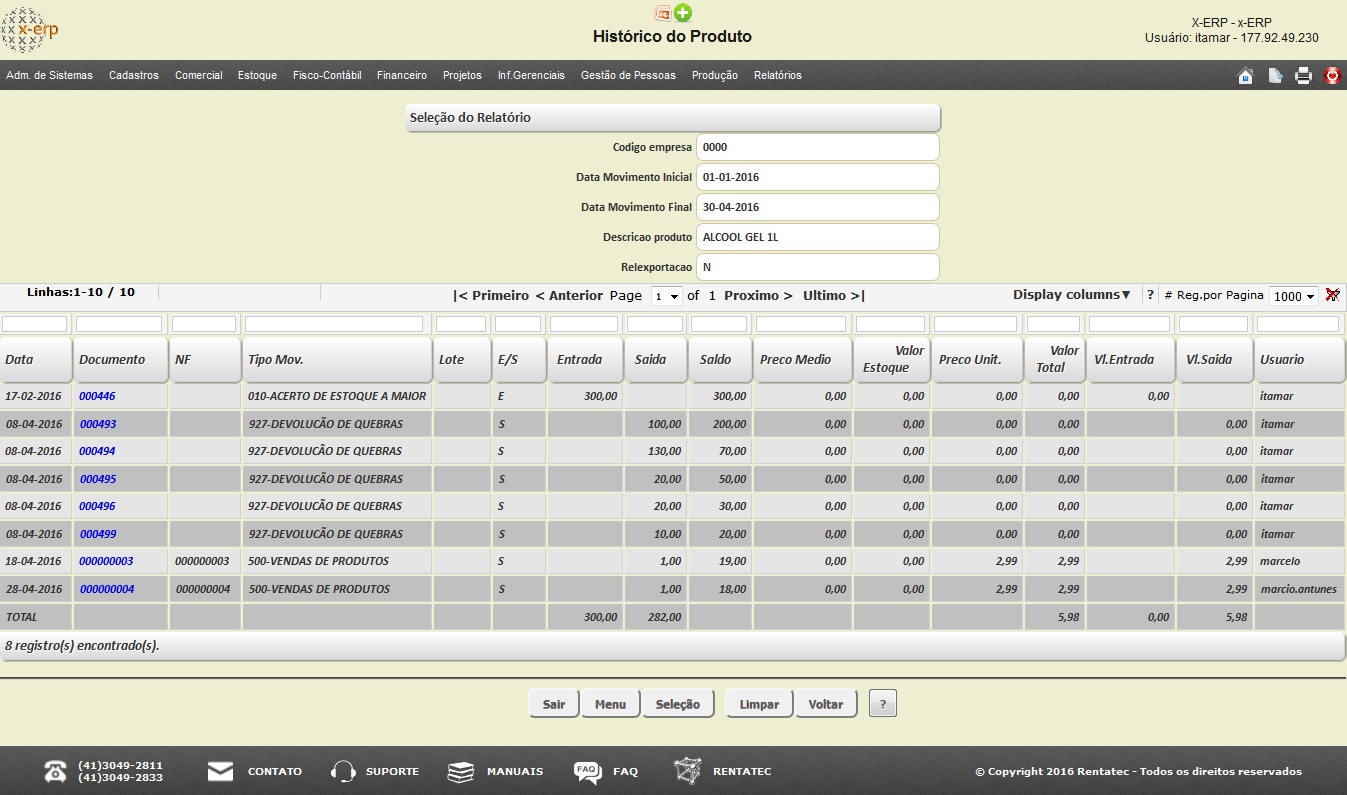Sort by the Preco Medio column header

tap(802, 360)
